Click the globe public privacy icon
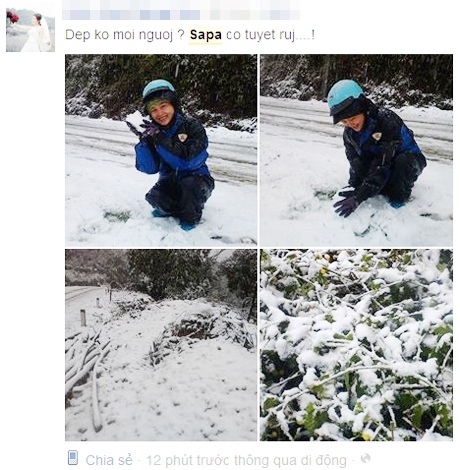460x470 pixels. pyautogui.click(x=366, y=458)
